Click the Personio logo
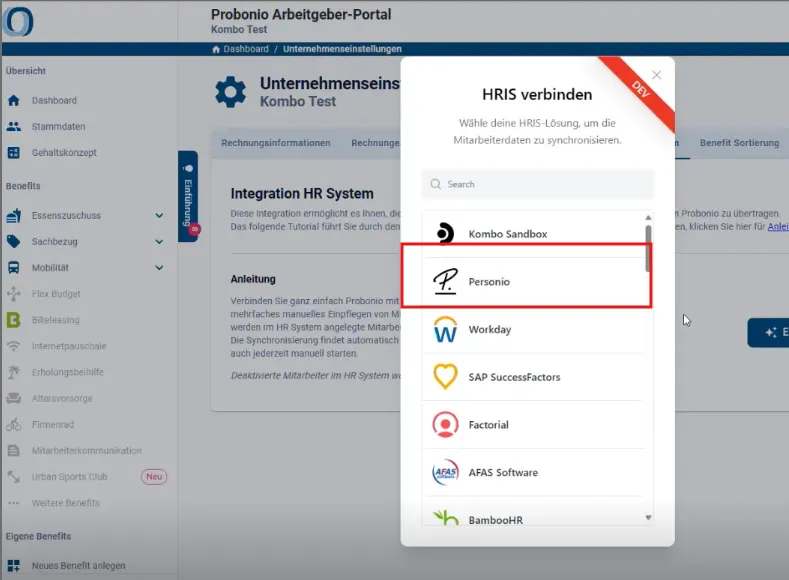Screen dimensions: 789x580 pos(445,281)
